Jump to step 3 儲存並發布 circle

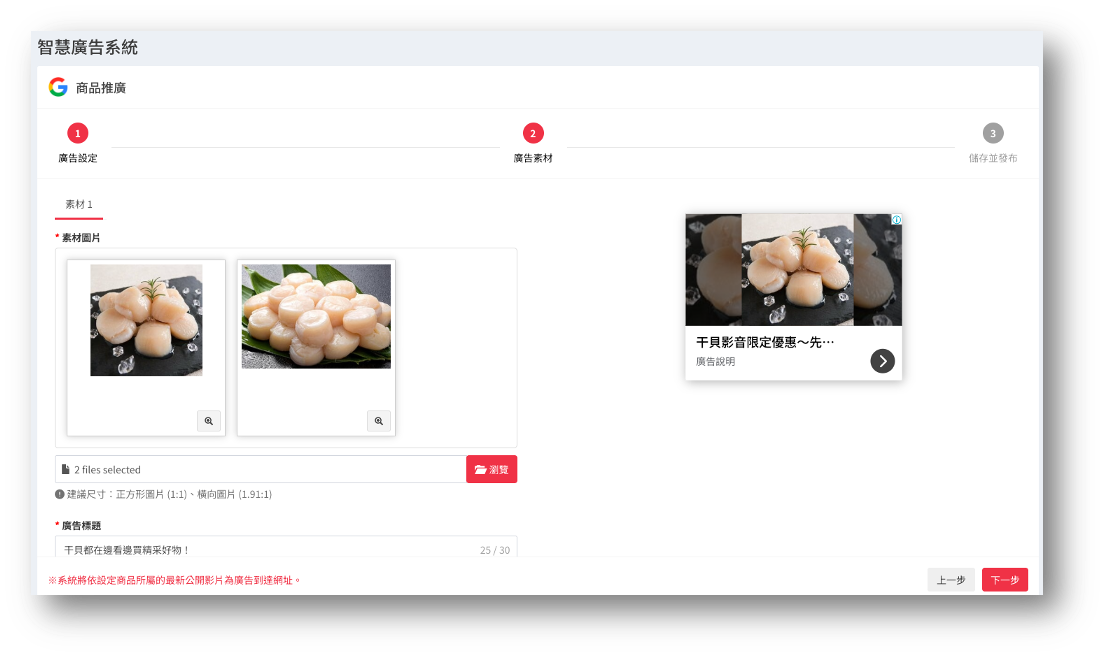tap(992, 133)
